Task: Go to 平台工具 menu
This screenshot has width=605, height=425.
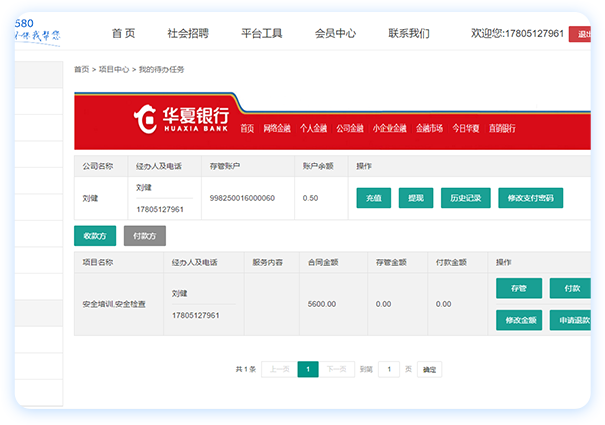Action: [262, 33]
